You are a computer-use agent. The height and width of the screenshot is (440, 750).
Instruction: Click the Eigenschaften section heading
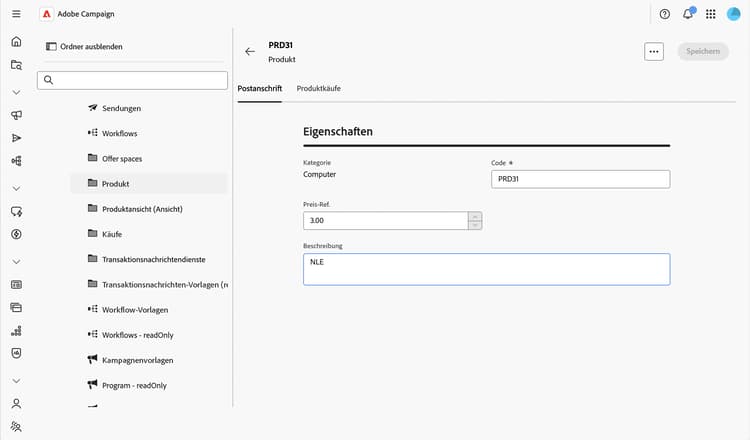click(x=338, y=132)
